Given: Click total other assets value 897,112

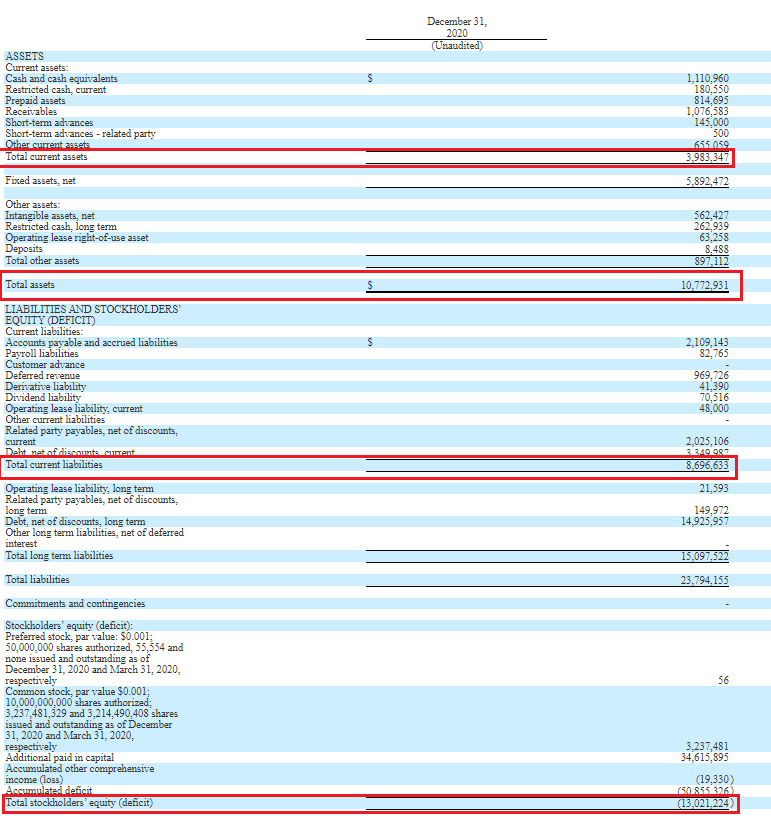Looking at the screenshot, I should 711,261.
